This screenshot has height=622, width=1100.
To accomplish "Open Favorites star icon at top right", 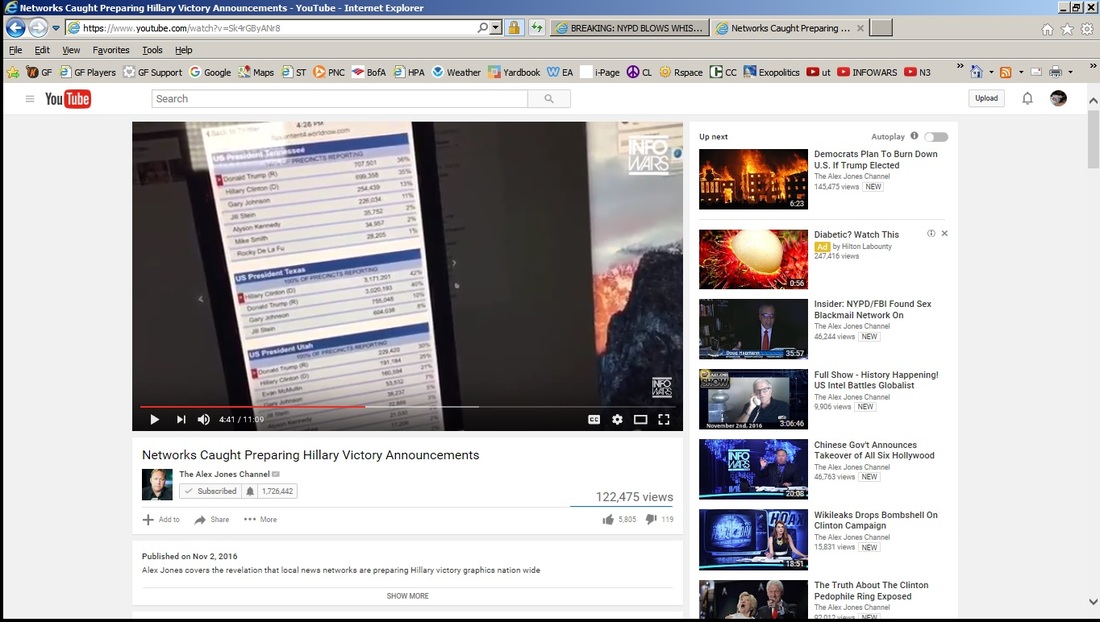I will 1067,29.
